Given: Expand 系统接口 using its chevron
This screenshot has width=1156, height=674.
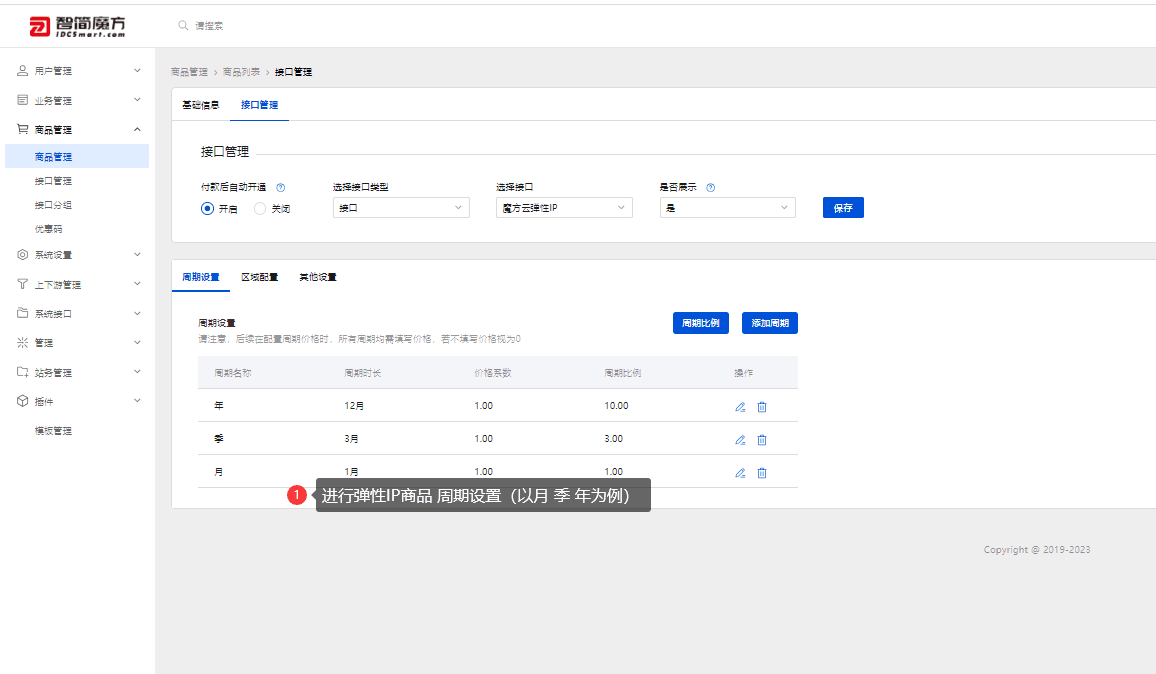Looking at the screenshot, I should [x=137, y=313].
